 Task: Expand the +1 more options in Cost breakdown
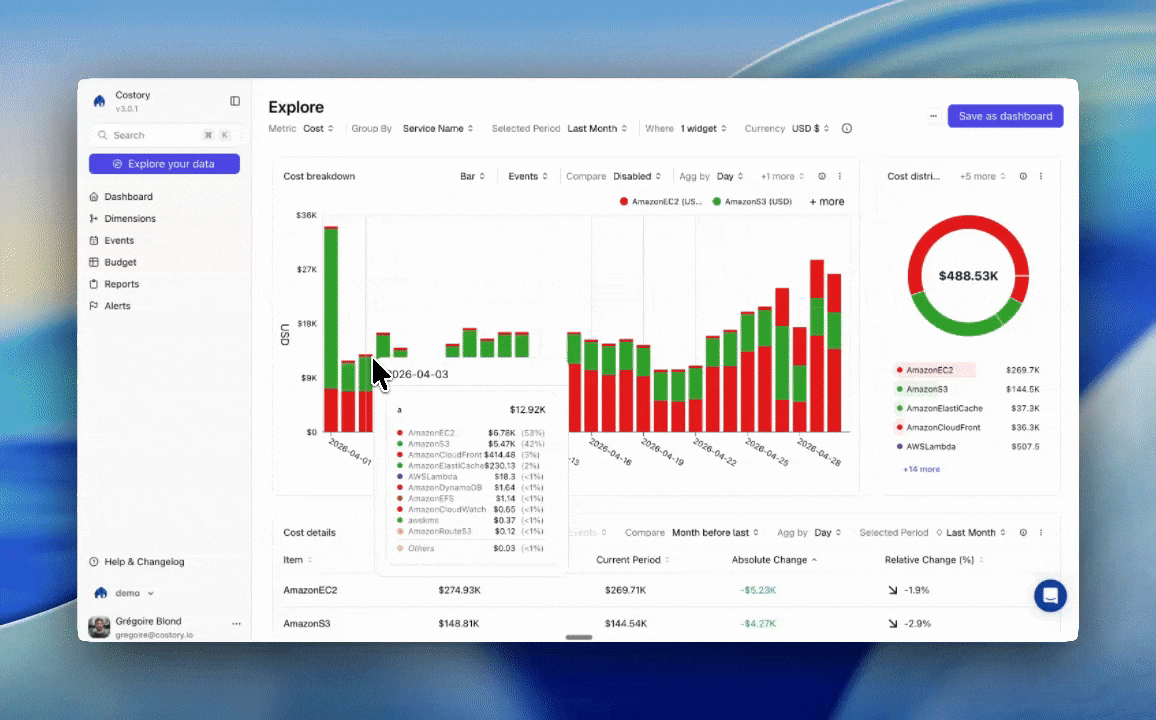point(782,176)
